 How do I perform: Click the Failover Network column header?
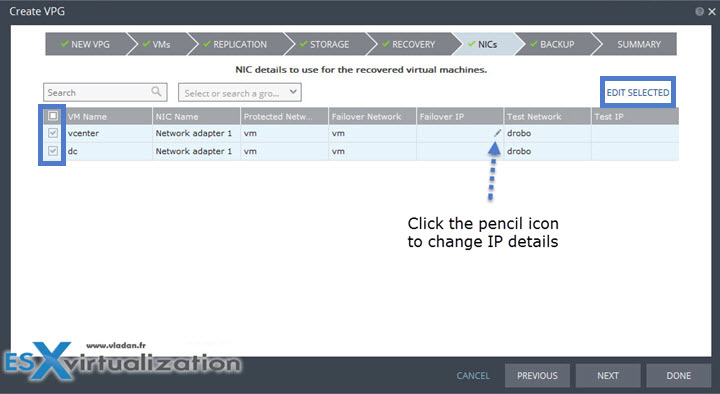pyautogui.click(x=372, y=117)
